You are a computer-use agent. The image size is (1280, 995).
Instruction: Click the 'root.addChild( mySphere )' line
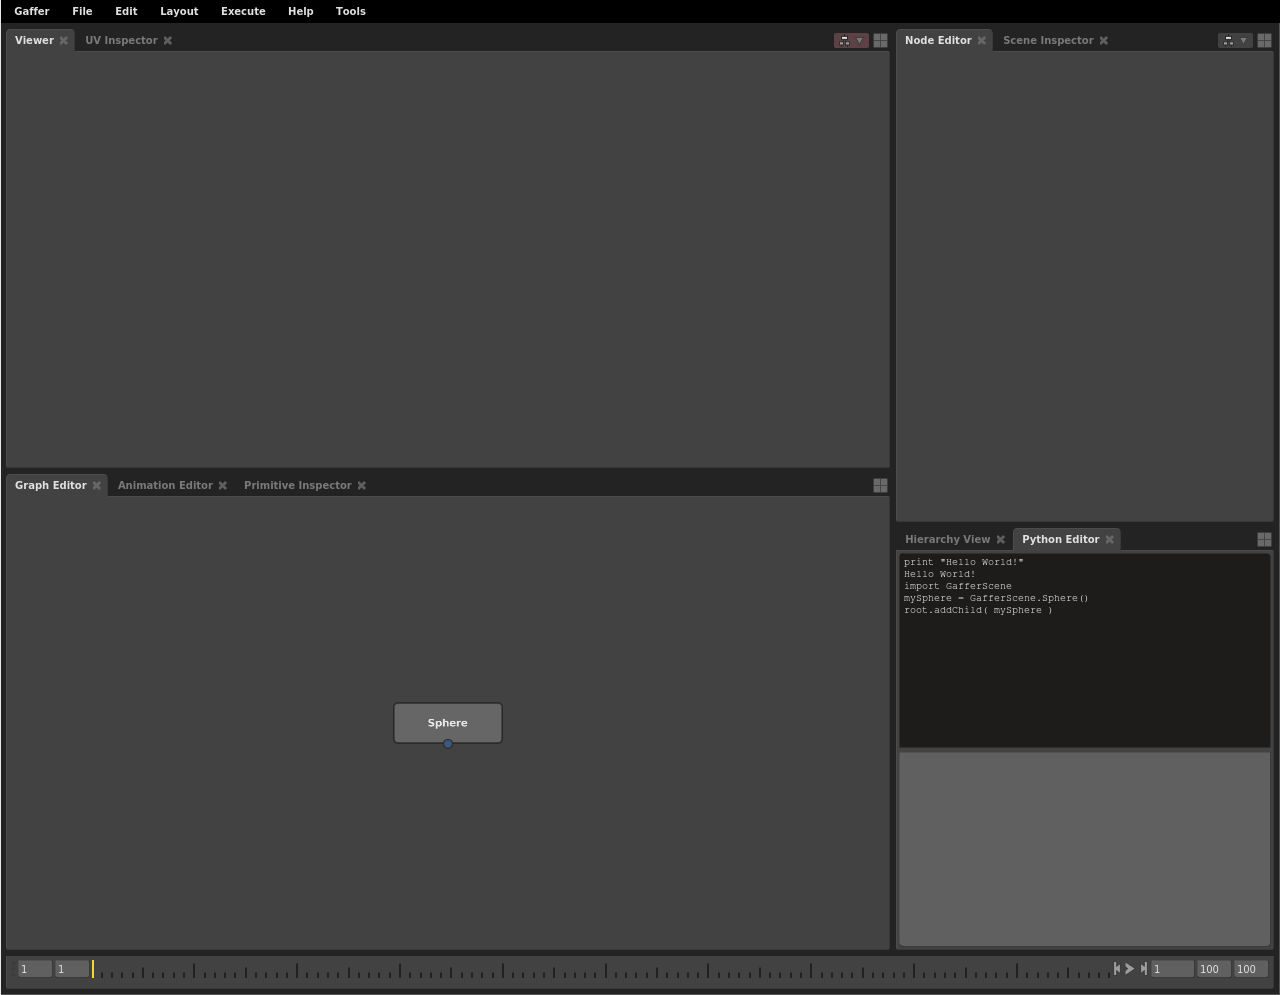[978, 610]
